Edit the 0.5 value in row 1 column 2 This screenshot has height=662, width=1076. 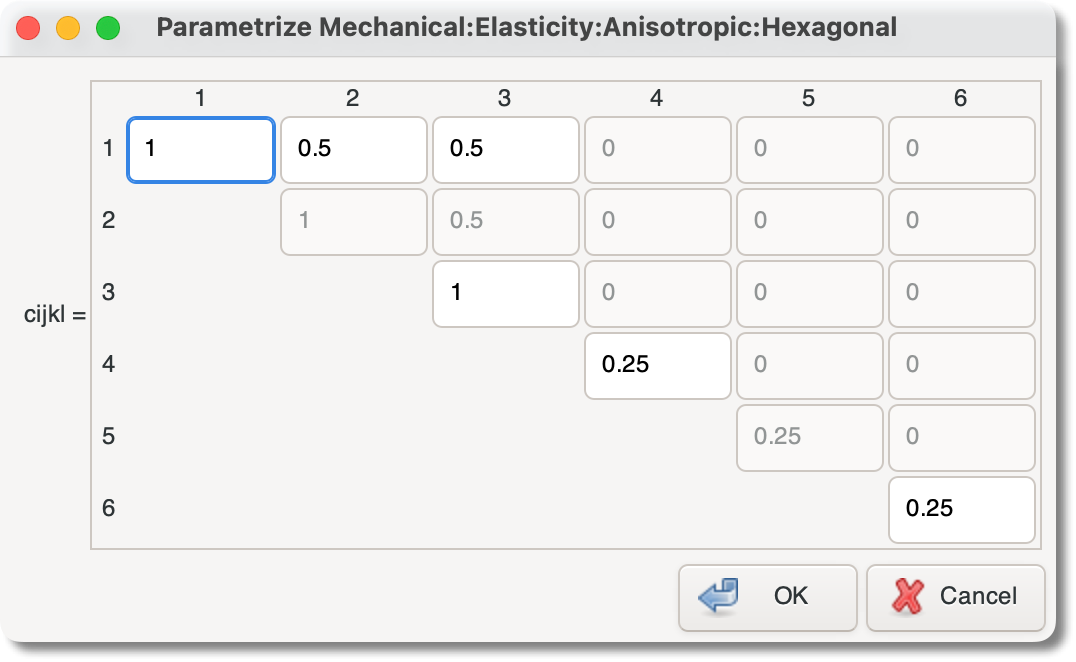pos(352,149)
